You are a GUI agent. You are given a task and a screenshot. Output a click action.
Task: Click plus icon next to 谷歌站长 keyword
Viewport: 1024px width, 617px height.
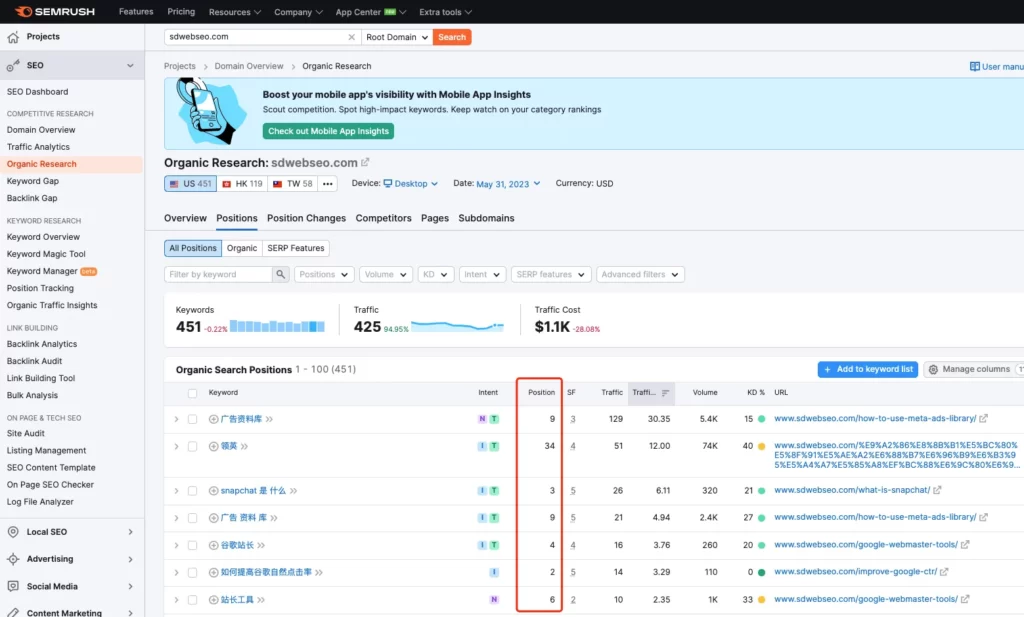click(x=214, y=545)
